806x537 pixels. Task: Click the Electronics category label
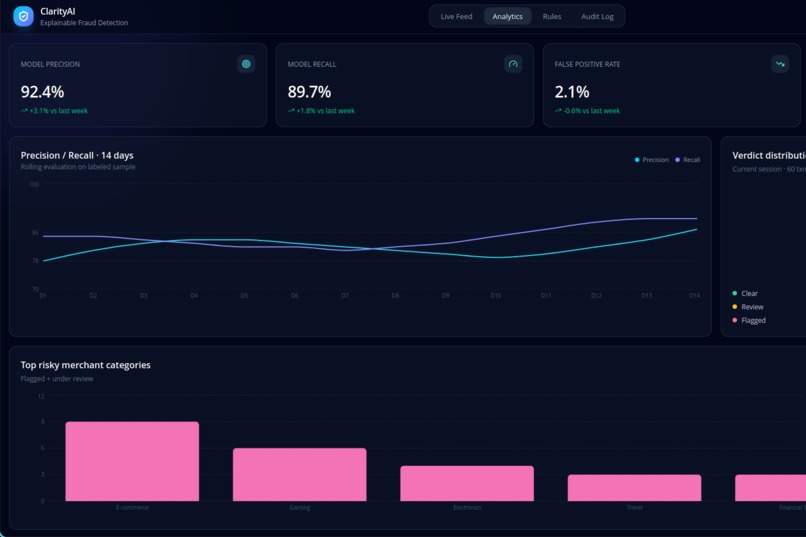(x=467, y=508)
